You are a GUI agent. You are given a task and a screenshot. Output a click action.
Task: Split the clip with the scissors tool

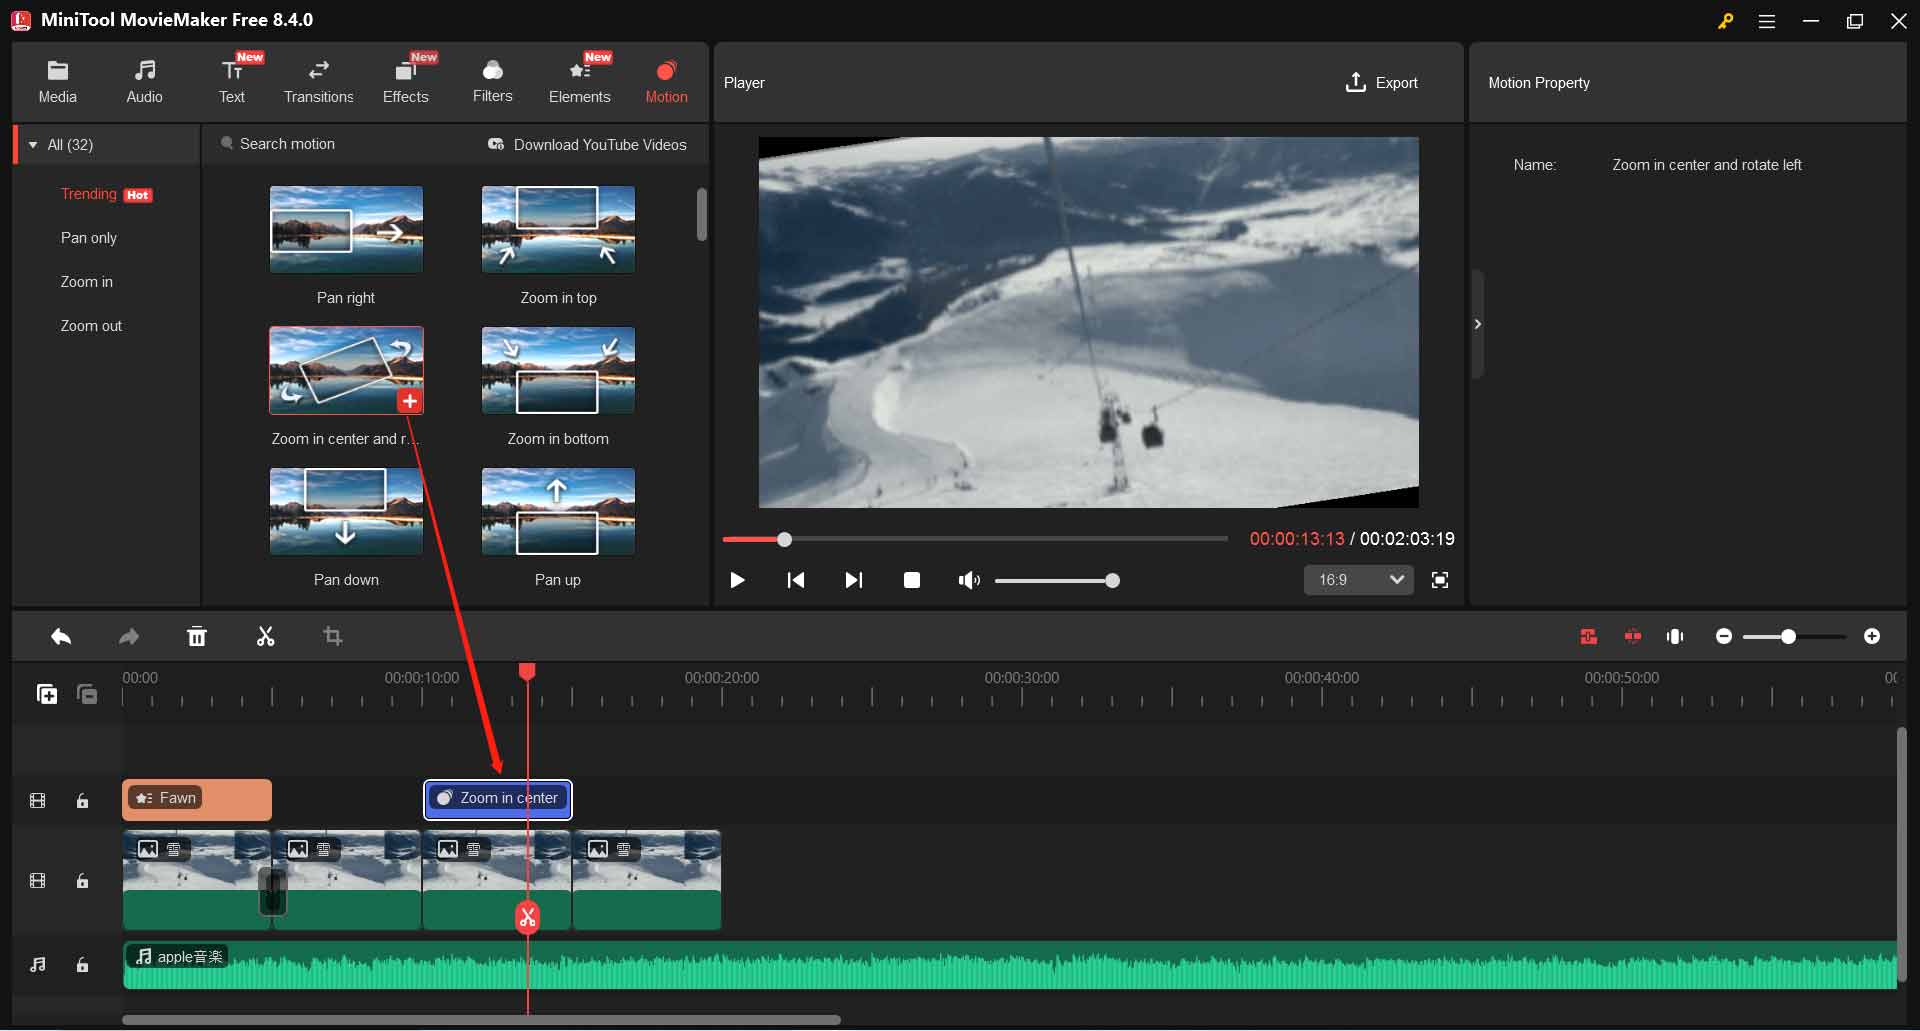click(x=265, y=636)
